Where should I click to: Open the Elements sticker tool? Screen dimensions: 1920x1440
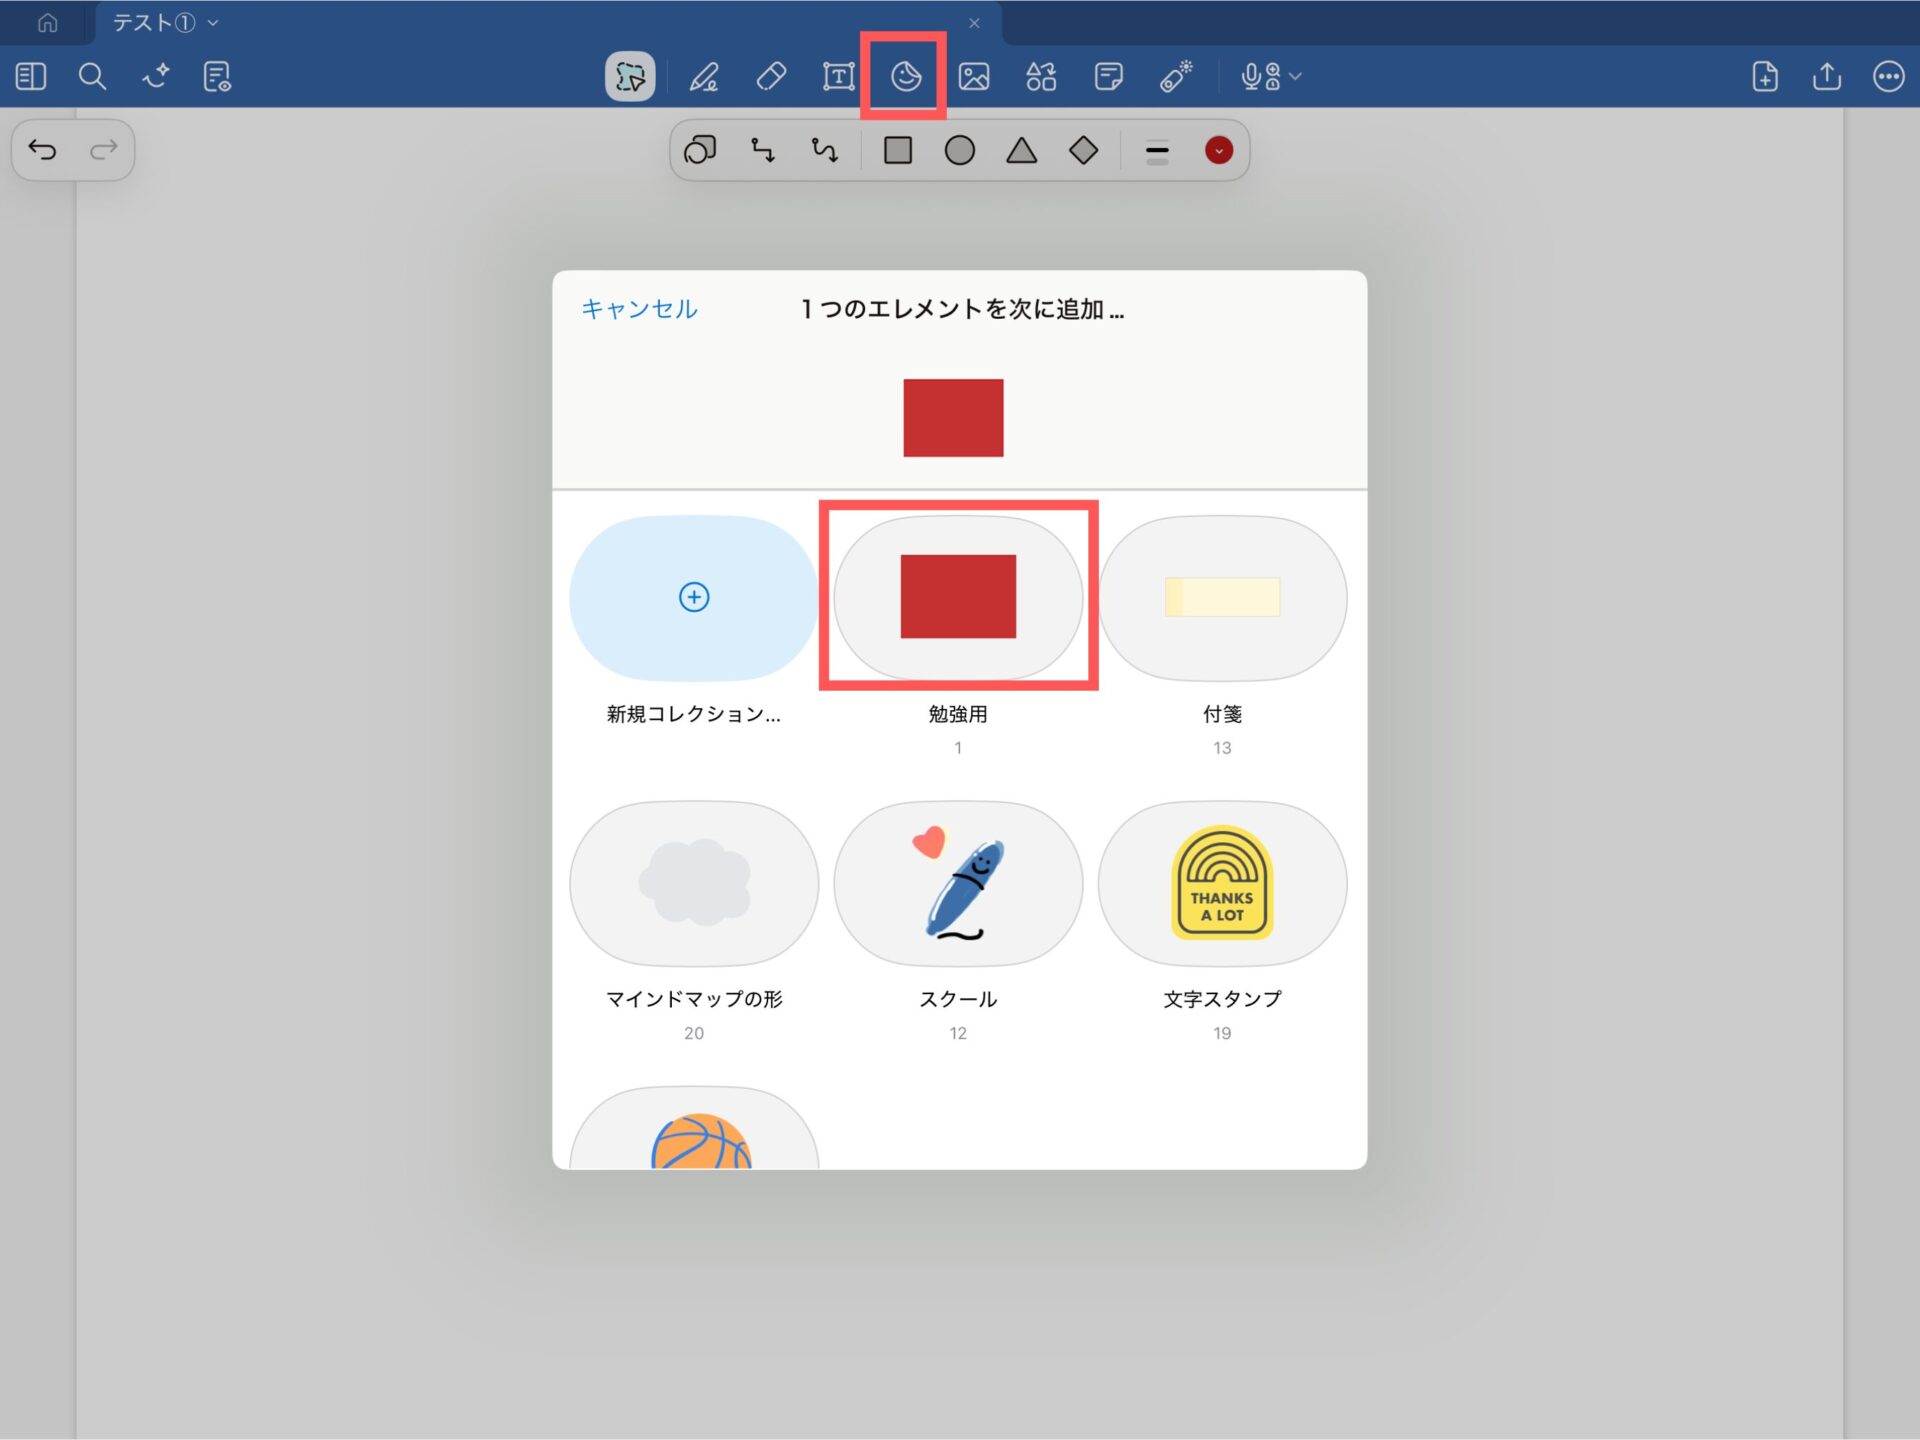click(905, 77)
